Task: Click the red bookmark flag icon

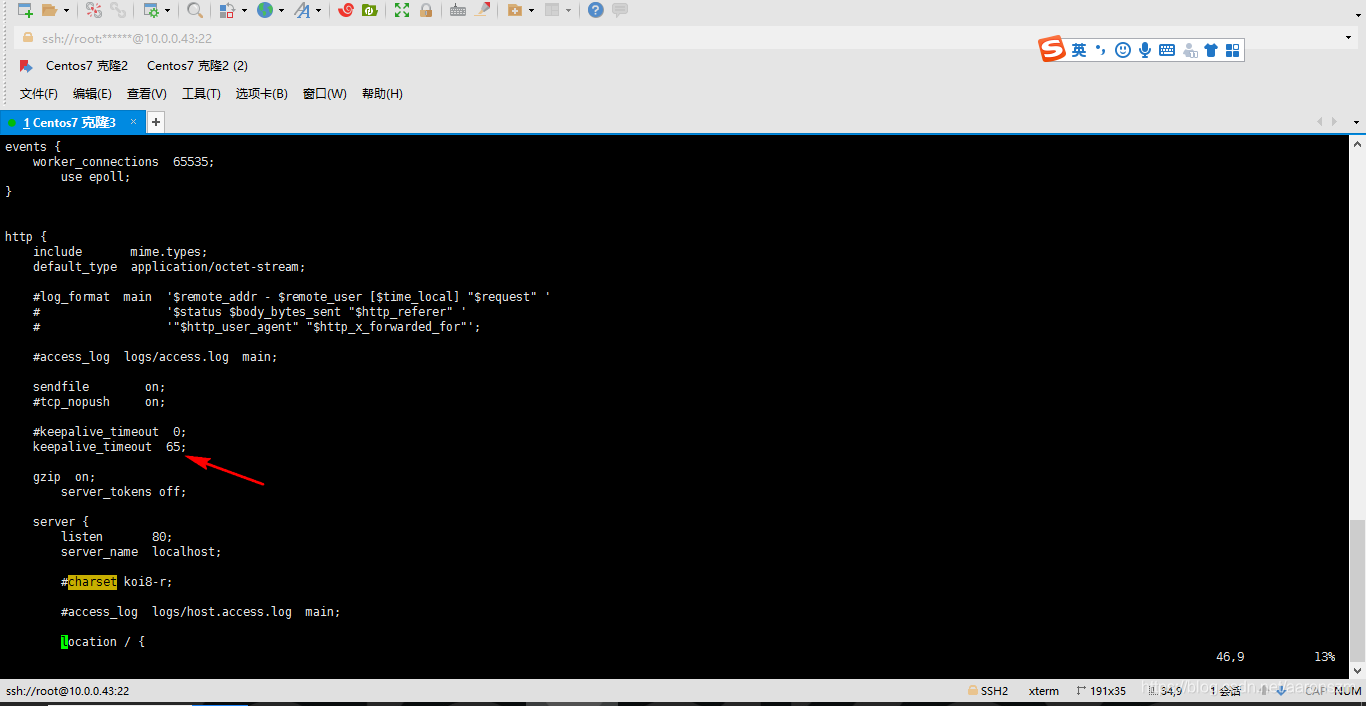Action: (26, 66)
